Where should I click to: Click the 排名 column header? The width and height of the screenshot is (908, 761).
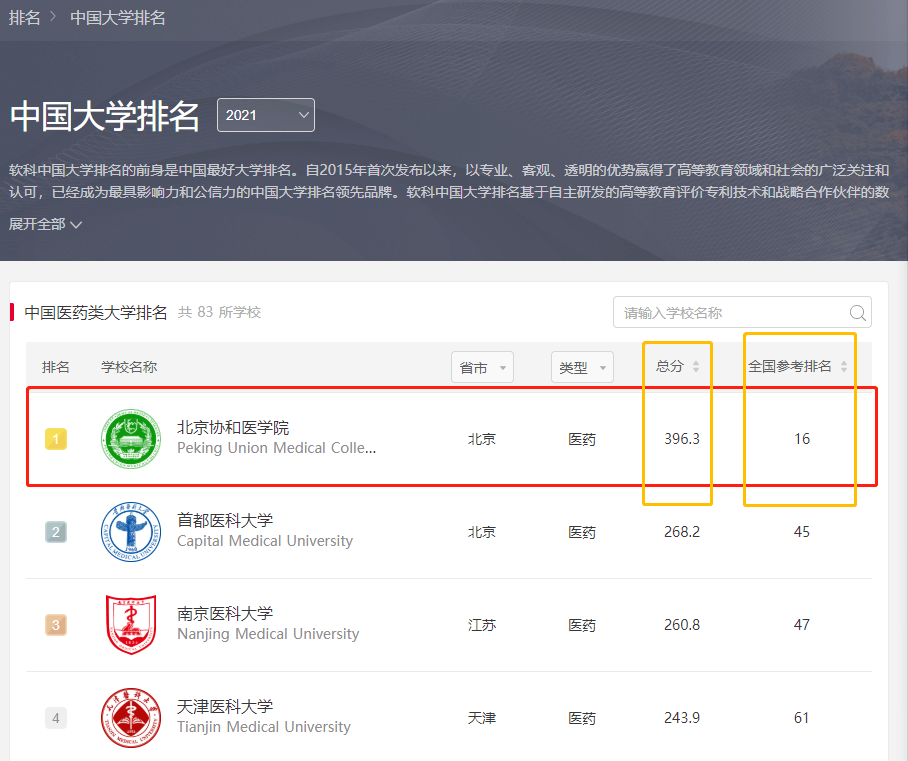(56, 367)
